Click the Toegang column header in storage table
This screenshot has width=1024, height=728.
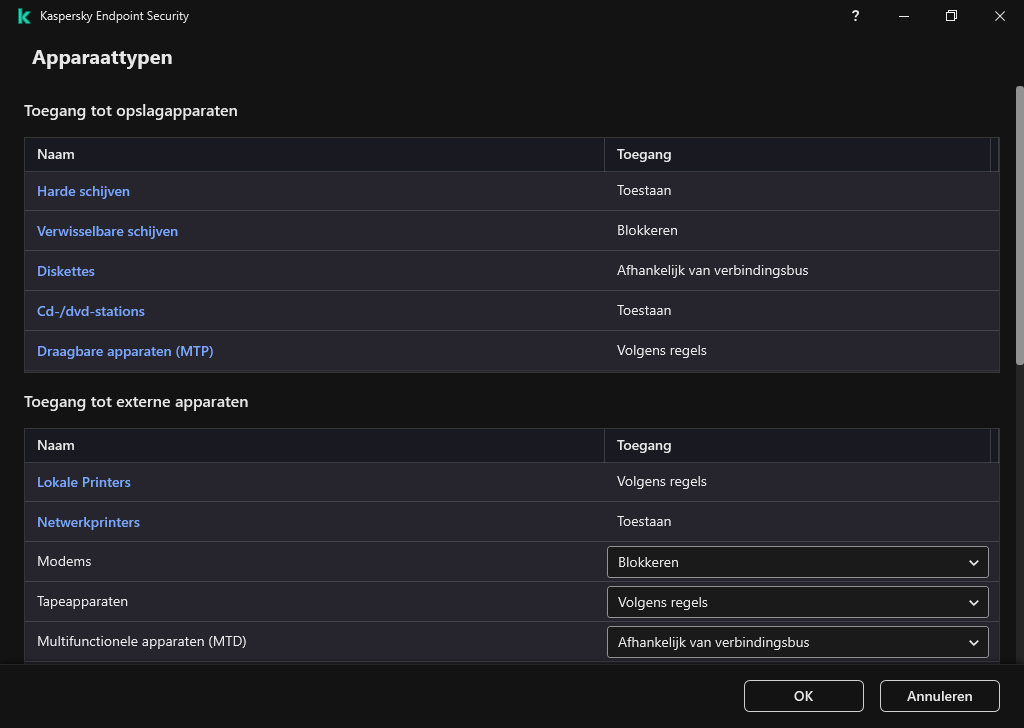[x=642, y=154]
